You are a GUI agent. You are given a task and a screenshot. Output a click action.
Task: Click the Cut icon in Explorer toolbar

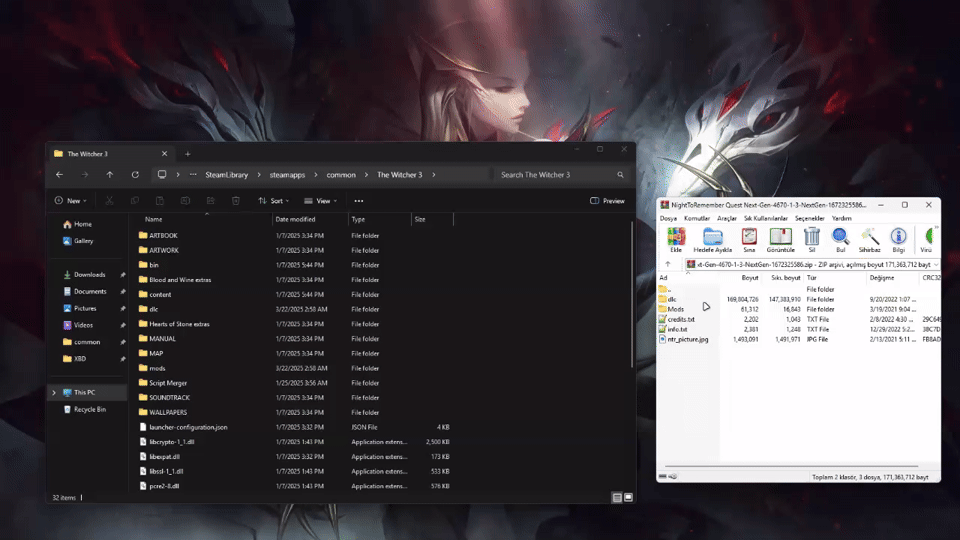[x=109, y=201]
